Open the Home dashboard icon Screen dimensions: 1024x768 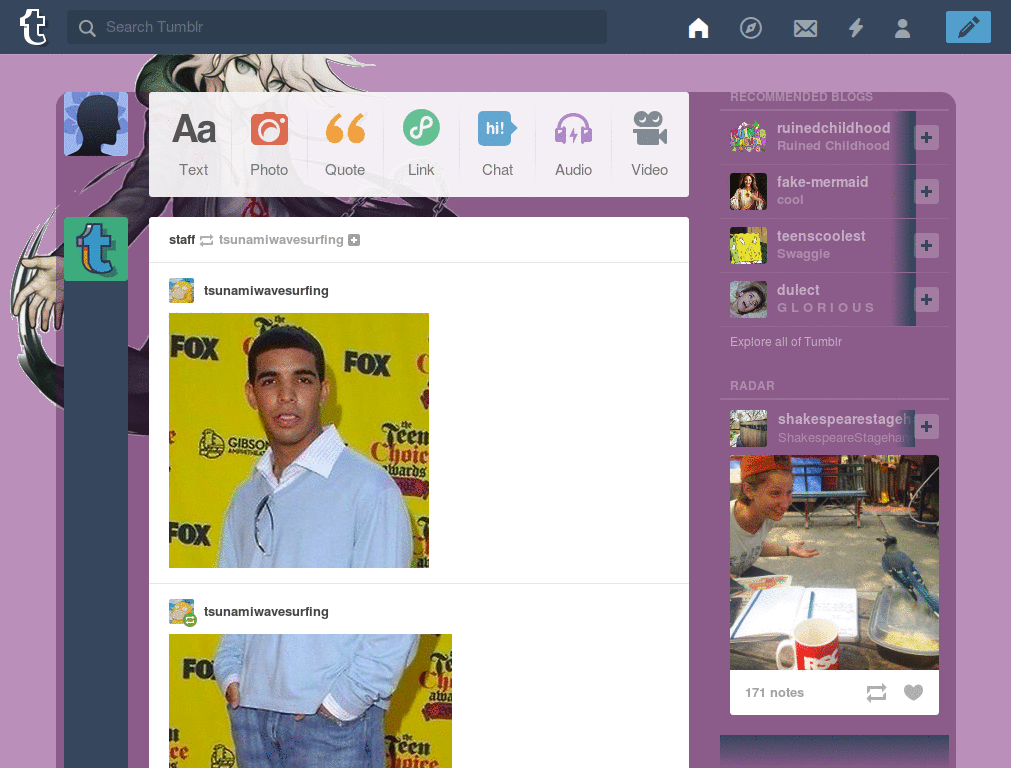(x=698, y=28)
